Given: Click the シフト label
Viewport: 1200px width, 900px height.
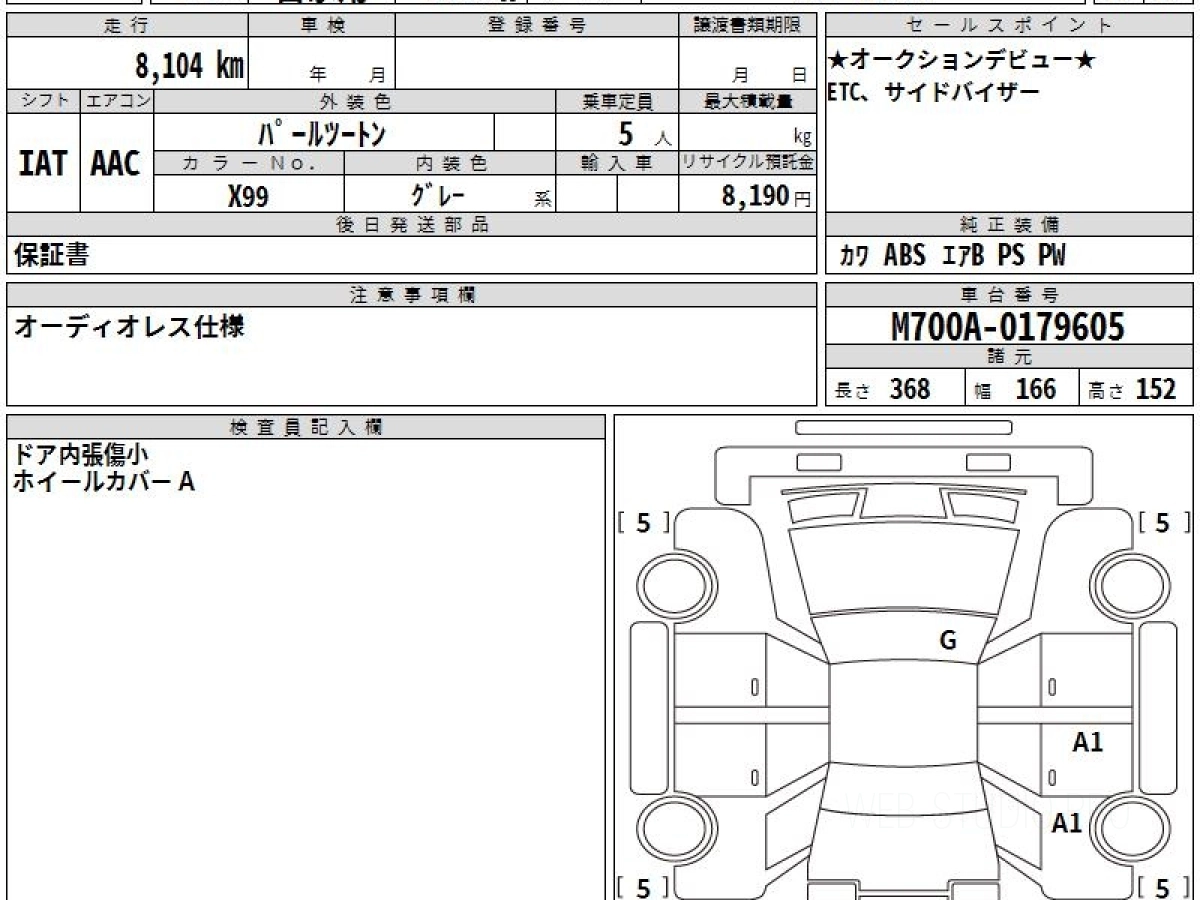Looking at the screenshot, I should pos(43,101).
